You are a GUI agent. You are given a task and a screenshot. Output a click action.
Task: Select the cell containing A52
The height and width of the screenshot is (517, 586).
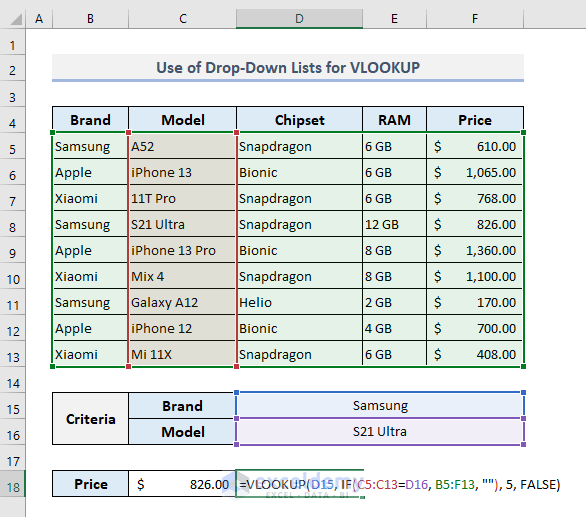(182, 146)
